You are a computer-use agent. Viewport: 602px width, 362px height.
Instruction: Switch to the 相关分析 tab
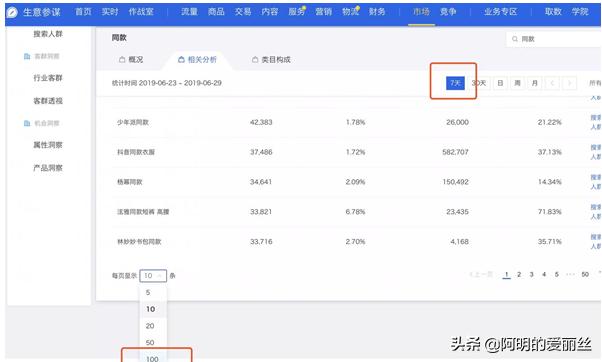click(197, 60)
